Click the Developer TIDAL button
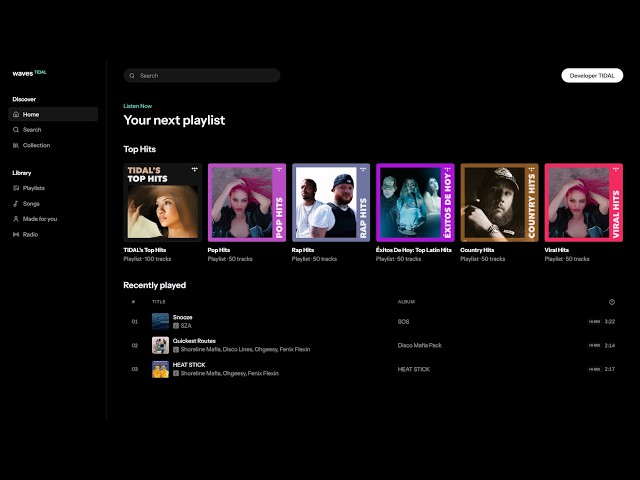This screenshot has width=640, height=480. click(x=592, y=76)
